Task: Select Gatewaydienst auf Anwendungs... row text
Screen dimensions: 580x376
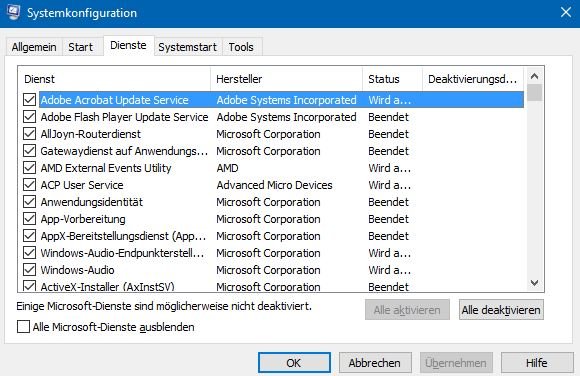Action: pyautogui.click(x=124, y=151)
